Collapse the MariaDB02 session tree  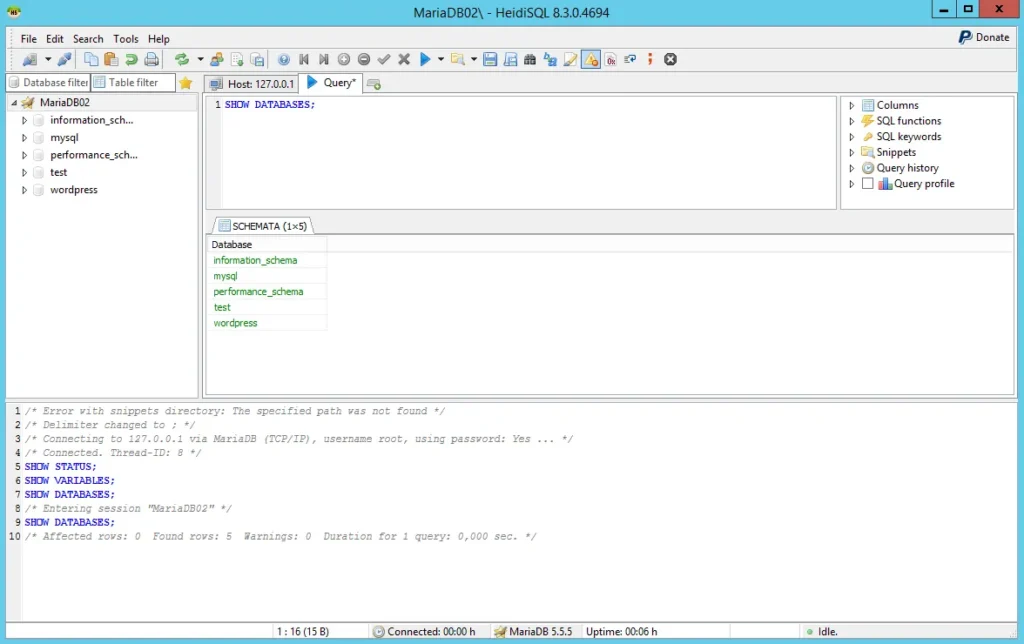[x=14, y=103]
